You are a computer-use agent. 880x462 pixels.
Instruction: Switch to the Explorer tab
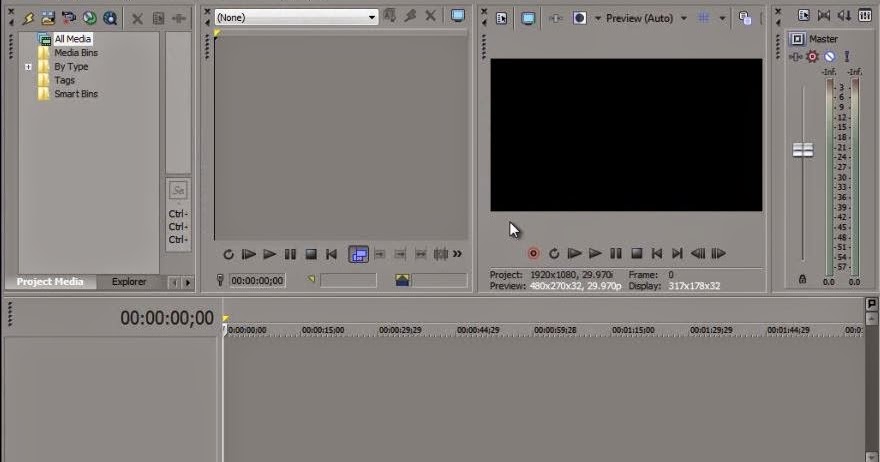click(129, 282)
